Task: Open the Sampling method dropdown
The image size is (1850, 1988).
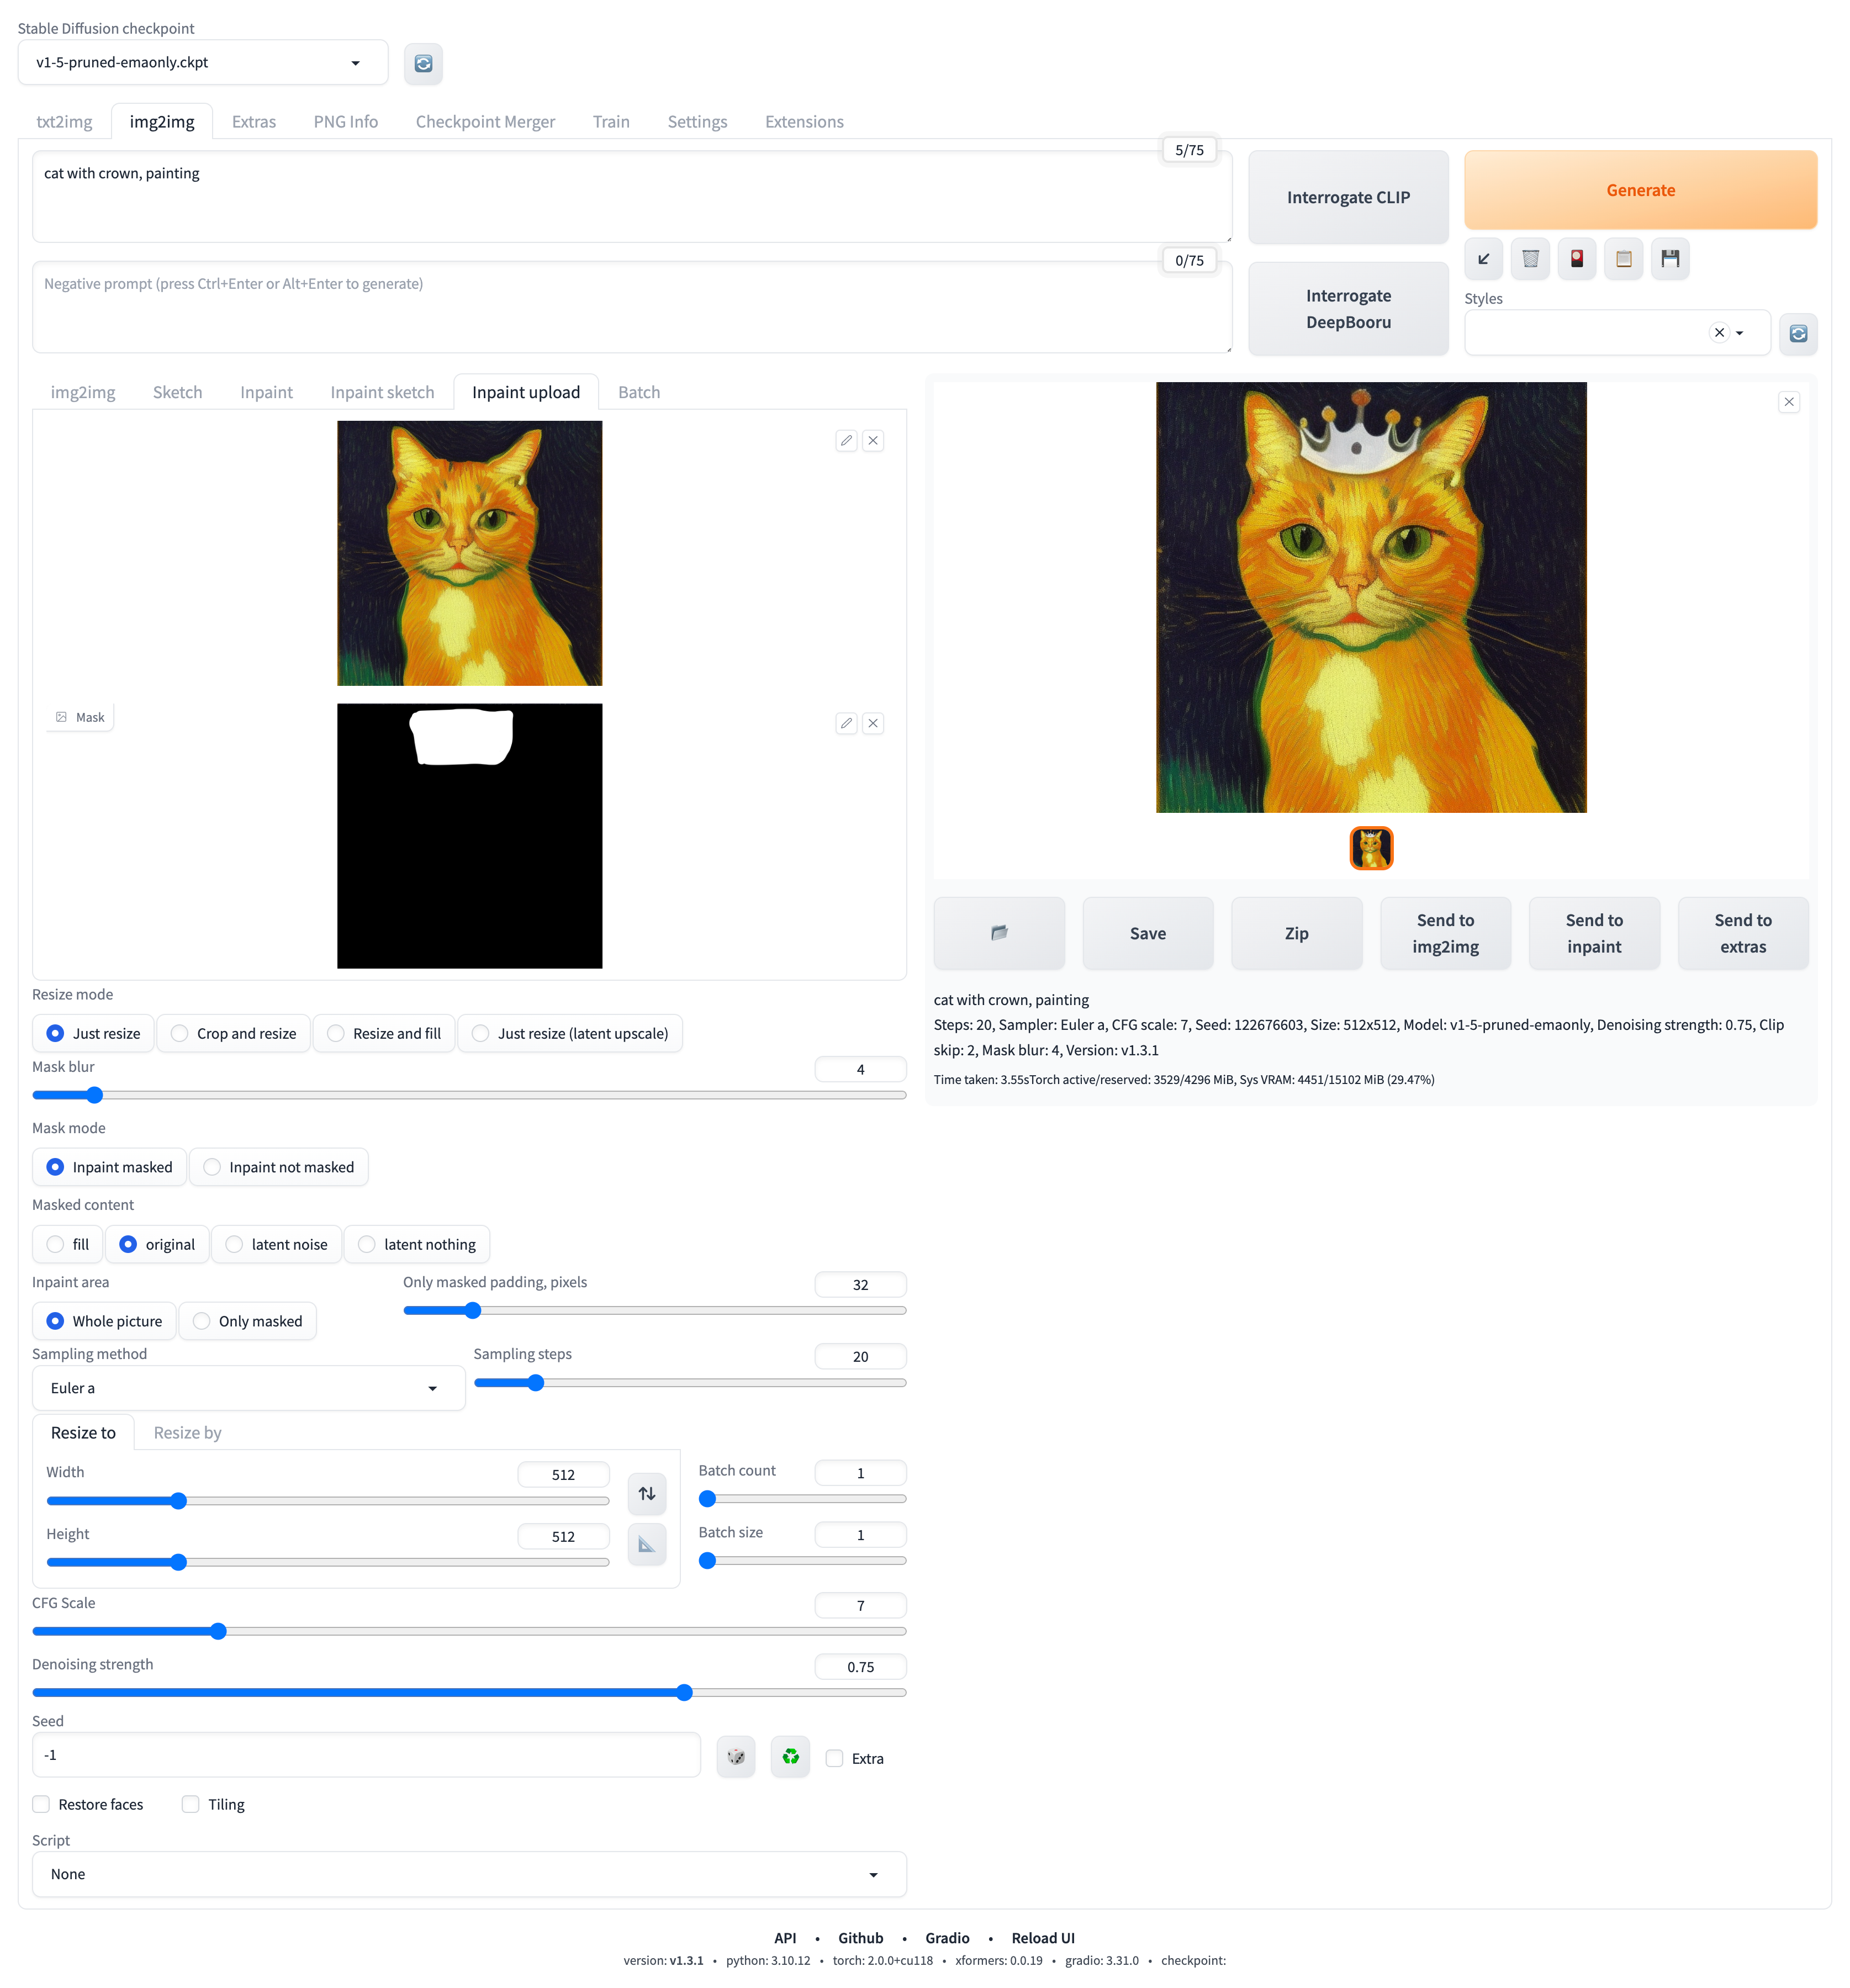Action: 248,1388
